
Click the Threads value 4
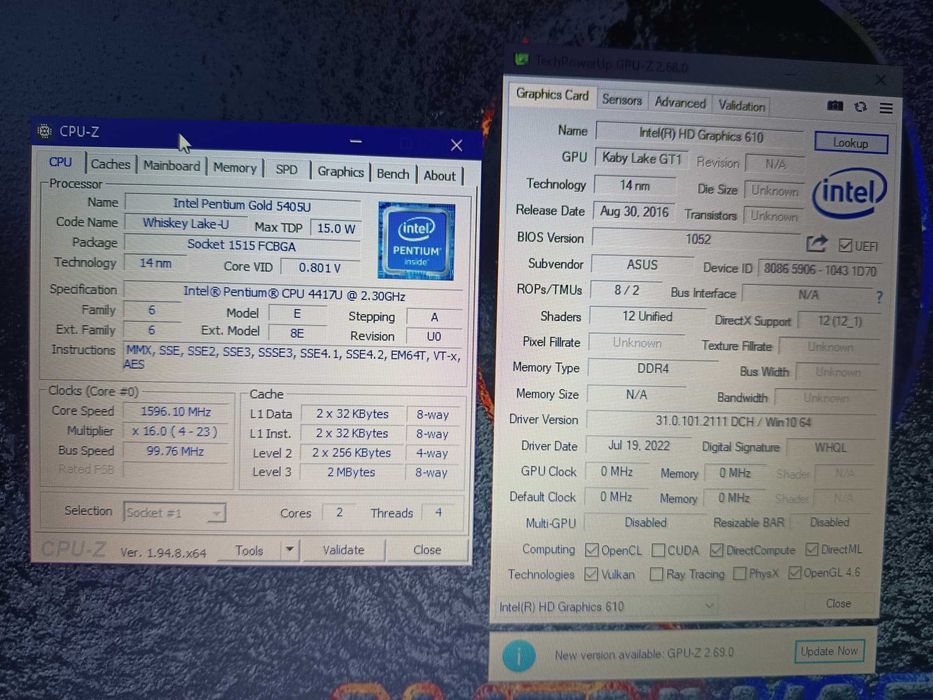[439, 512]
